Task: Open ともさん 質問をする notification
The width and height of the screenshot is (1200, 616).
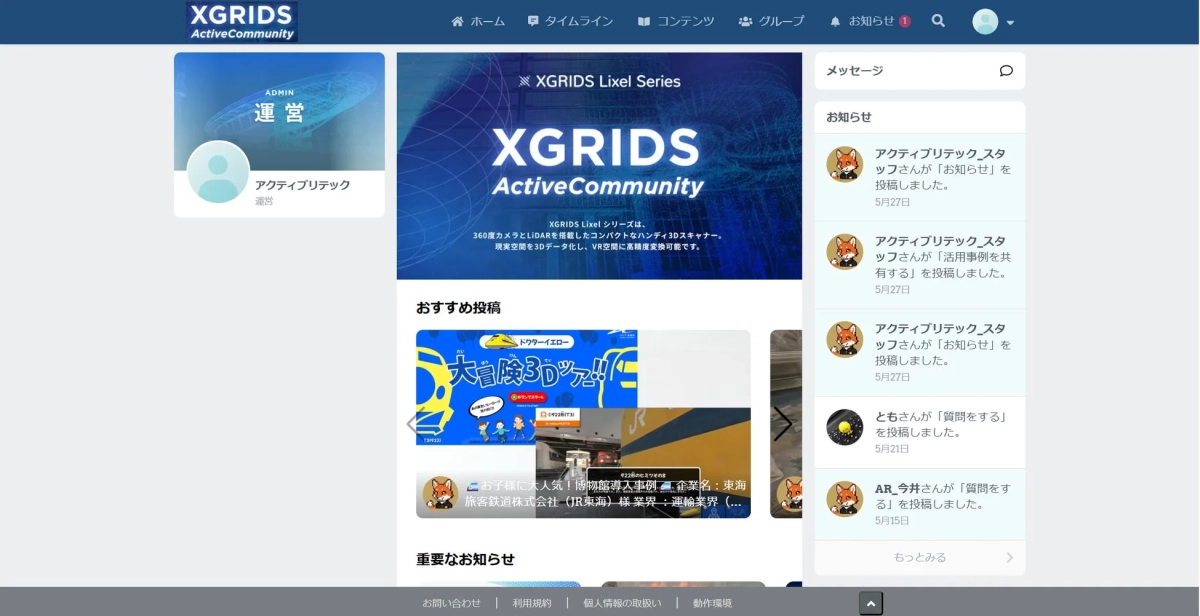Action: [920, 433]
